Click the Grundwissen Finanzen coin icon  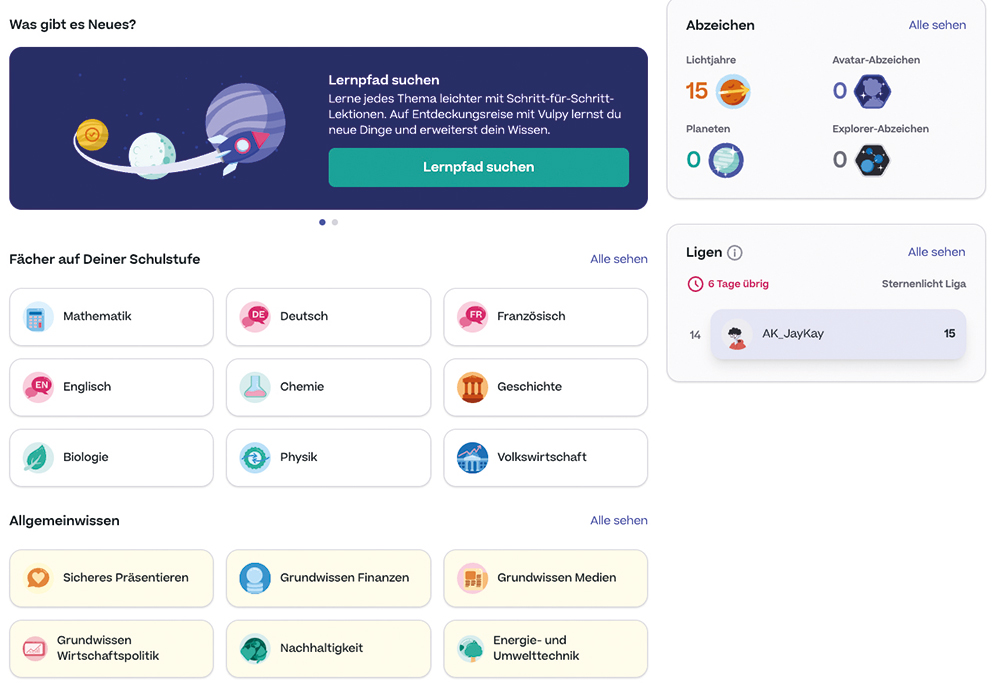(x=255, y=578)
